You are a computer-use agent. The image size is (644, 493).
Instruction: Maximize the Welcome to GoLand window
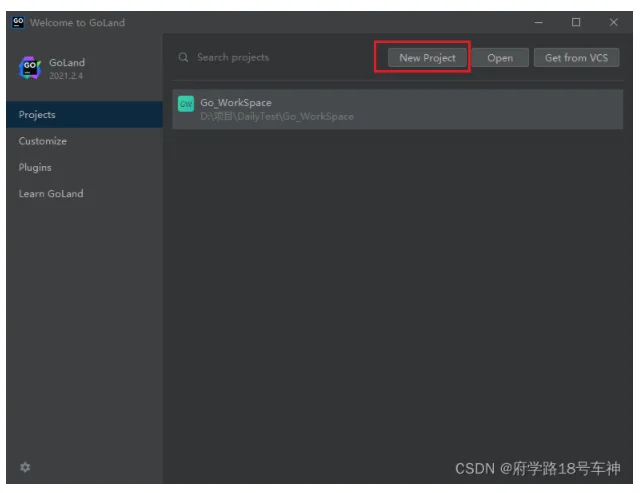(x=576, y=22)
